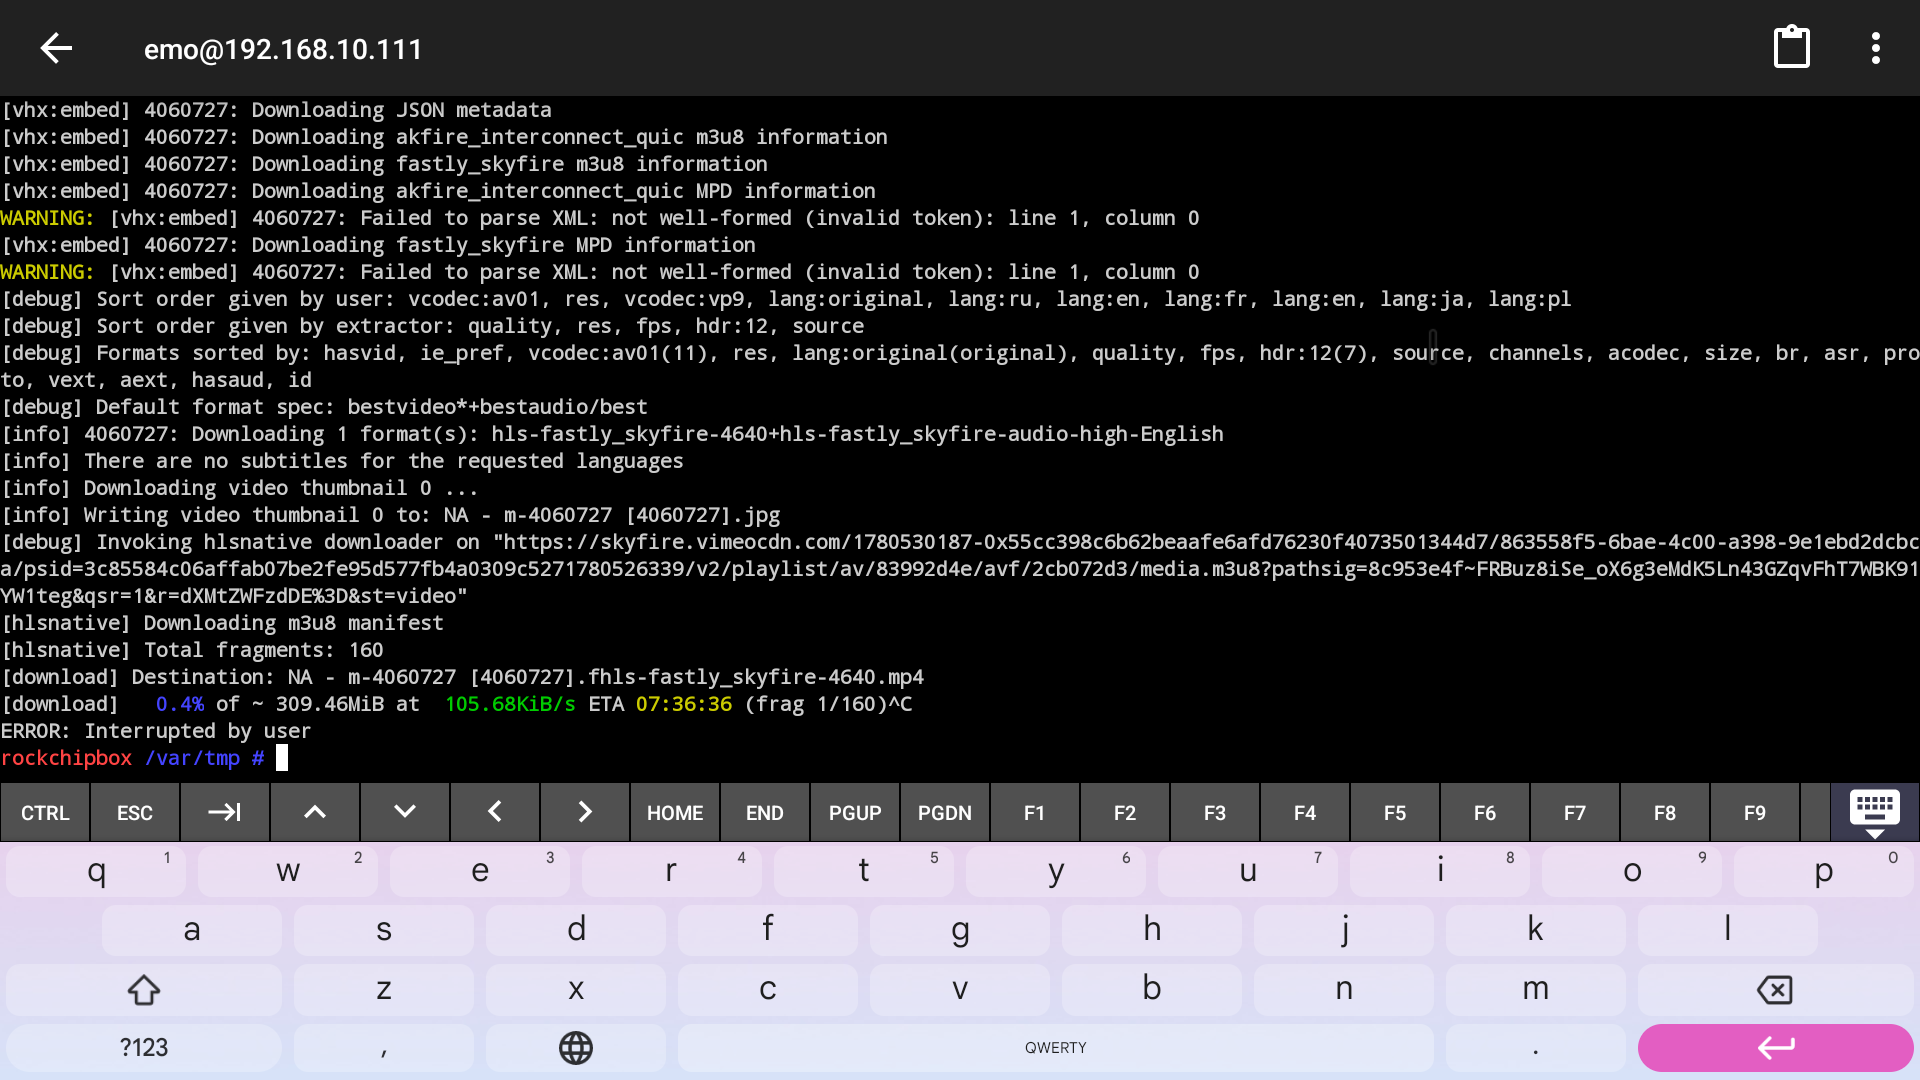The image size is (1920, 1080).
Task: Tap the o key
Action: 1632,871
